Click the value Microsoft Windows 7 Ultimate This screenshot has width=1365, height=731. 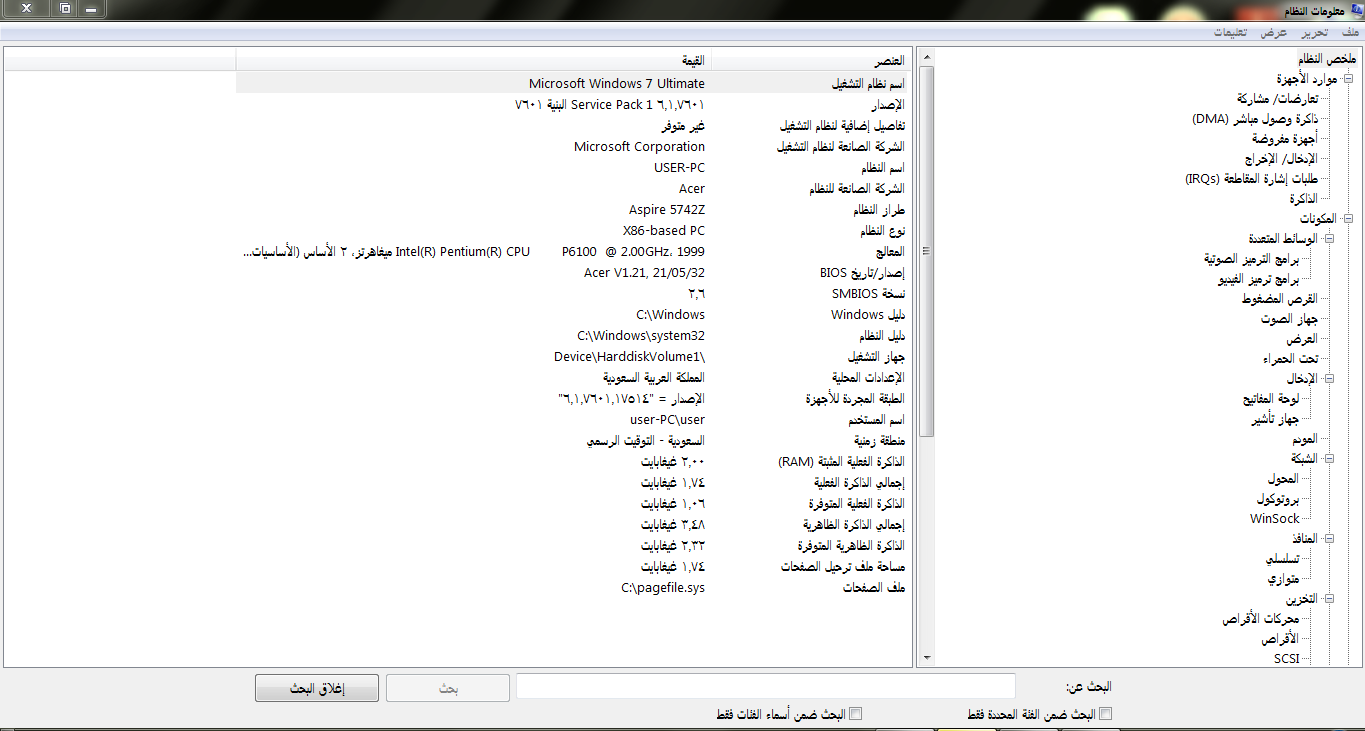[616, 84]
